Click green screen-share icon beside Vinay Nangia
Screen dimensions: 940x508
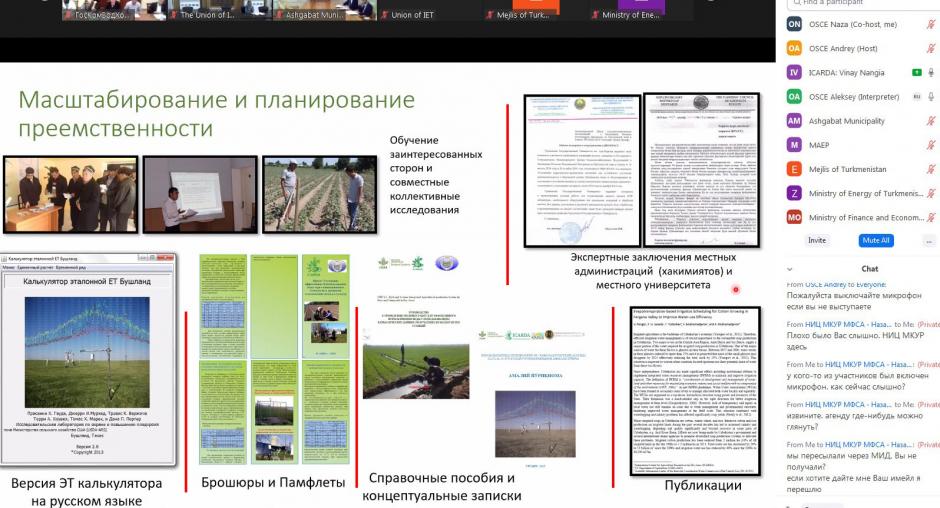pos(916,73)
